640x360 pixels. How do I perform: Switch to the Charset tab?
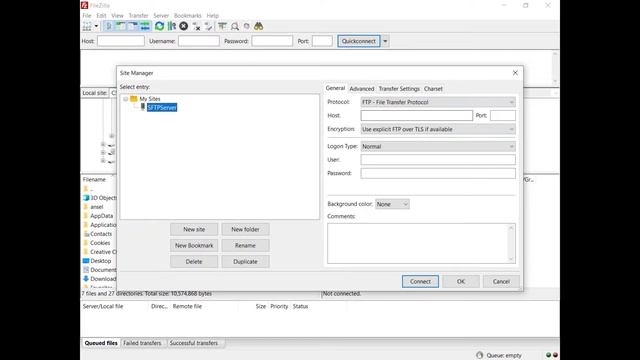pyautogui.click(x=433, y=89)
